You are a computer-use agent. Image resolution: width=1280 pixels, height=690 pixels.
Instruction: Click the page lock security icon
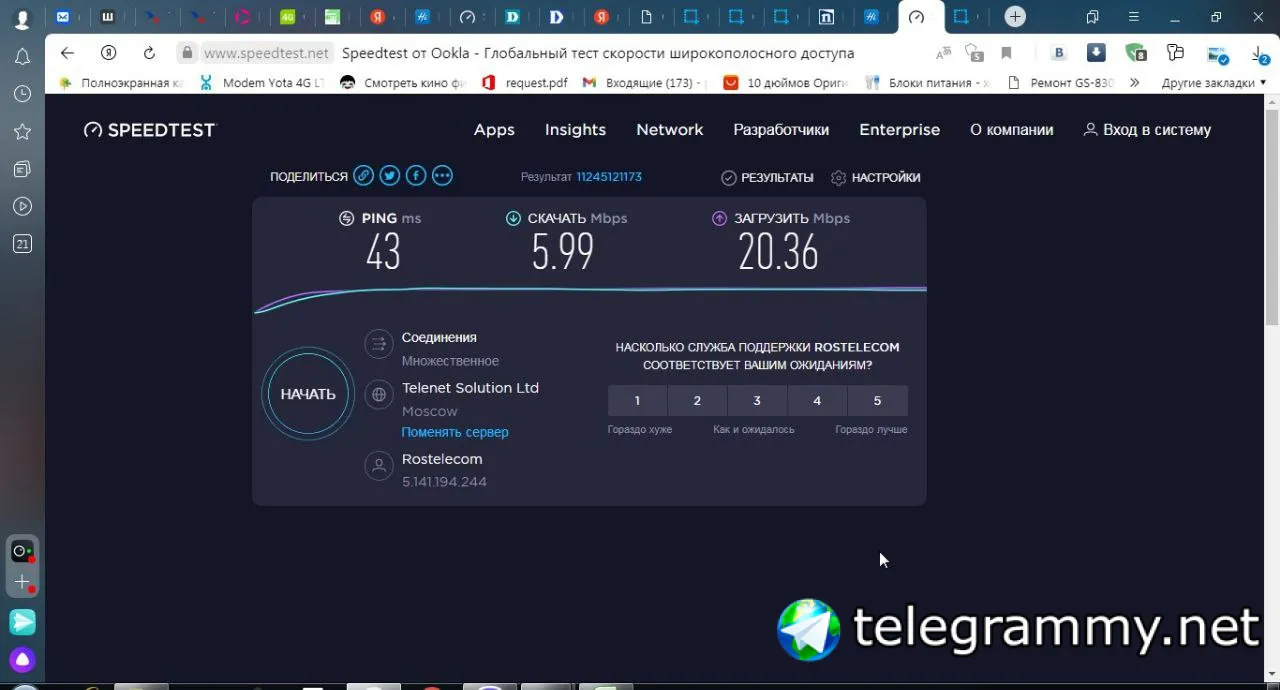pyautogui.click(x=186, y=53)
